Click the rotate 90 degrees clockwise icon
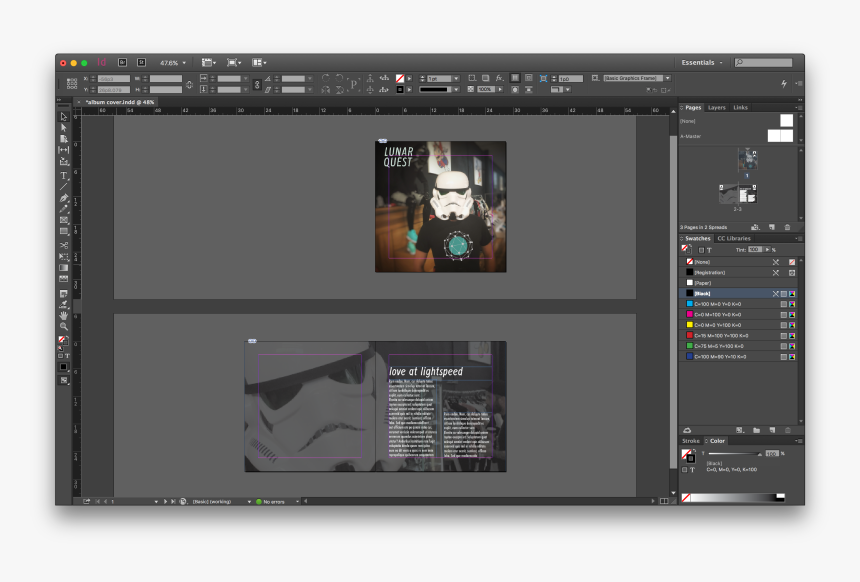Viewport: 860px width, 582px height. tap(325, 78)
